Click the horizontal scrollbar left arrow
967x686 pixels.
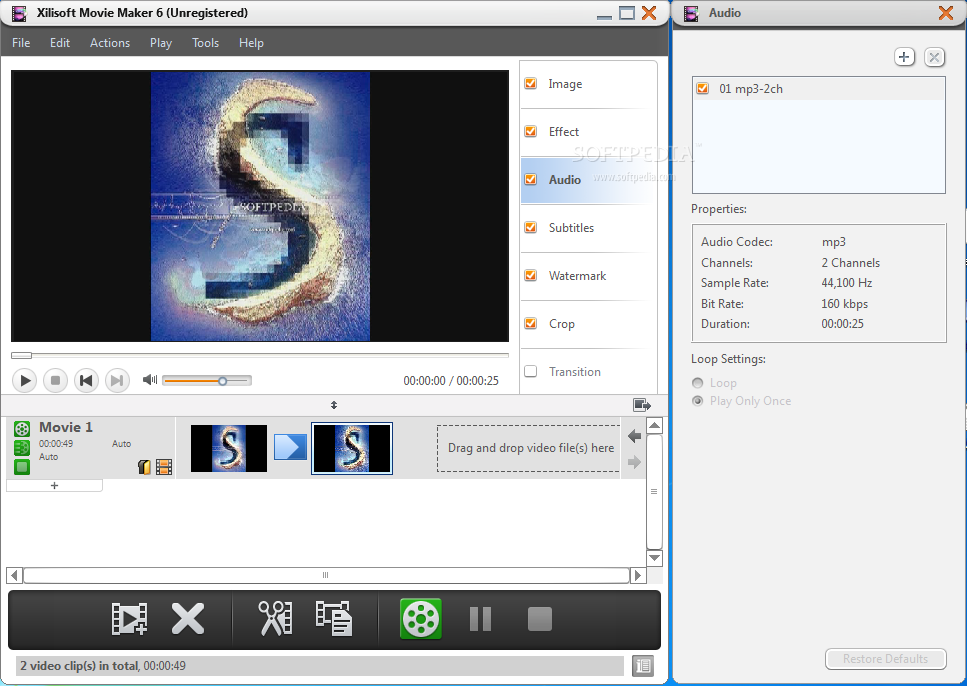[x=14, y=576]
